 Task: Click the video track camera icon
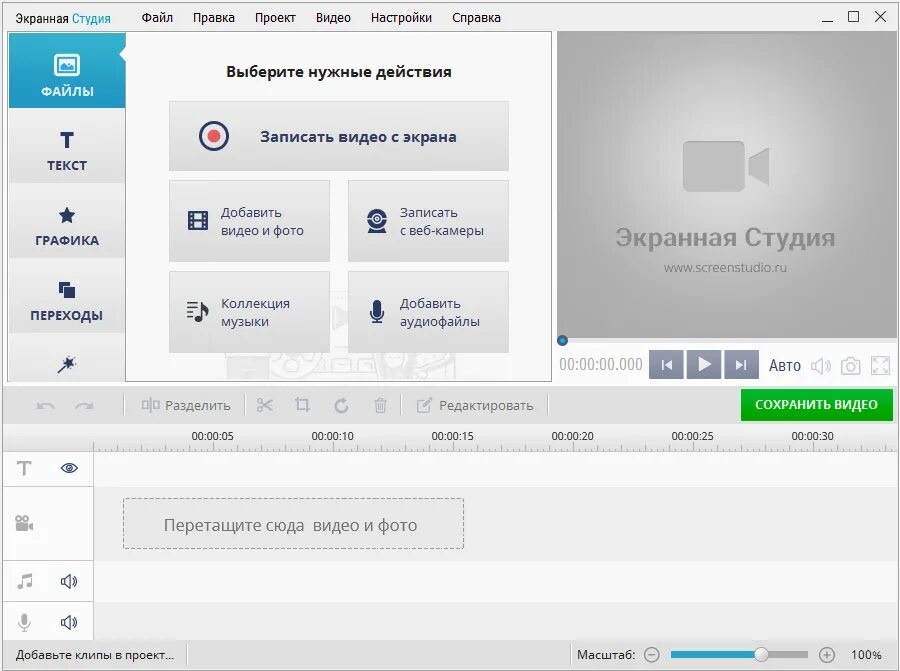click(x=24, y=523)
